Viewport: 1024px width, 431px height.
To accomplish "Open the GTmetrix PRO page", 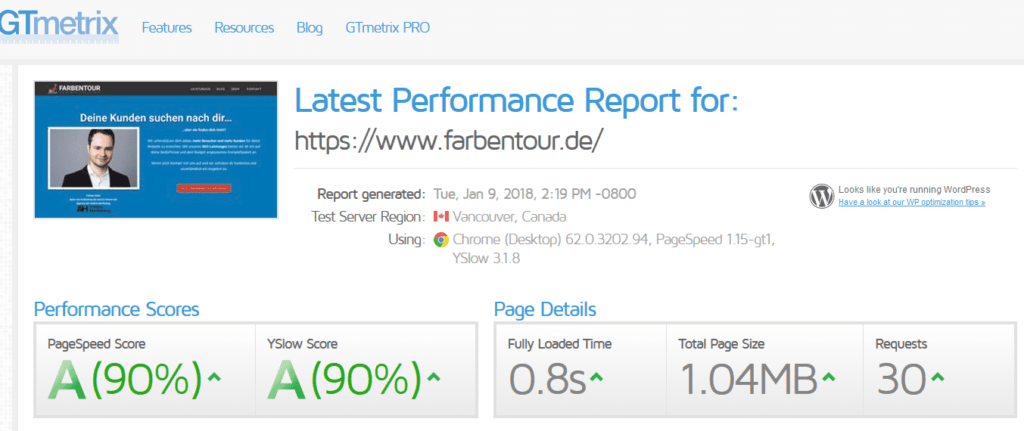I will [387, 28].
